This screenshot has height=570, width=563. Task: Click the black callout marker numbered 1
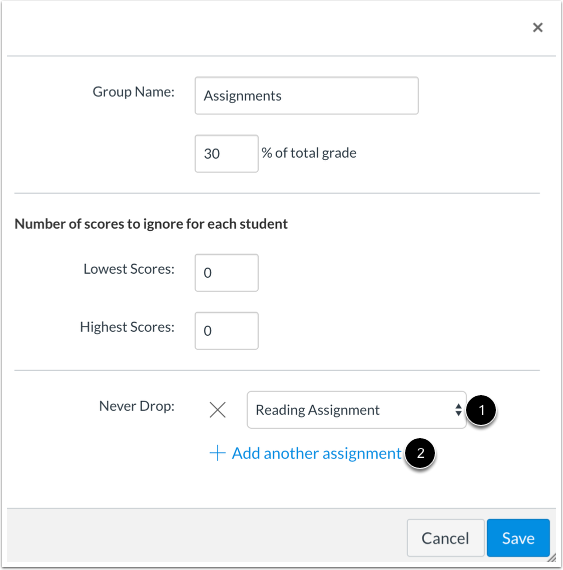pyautogui.click(x=481, y=410)
